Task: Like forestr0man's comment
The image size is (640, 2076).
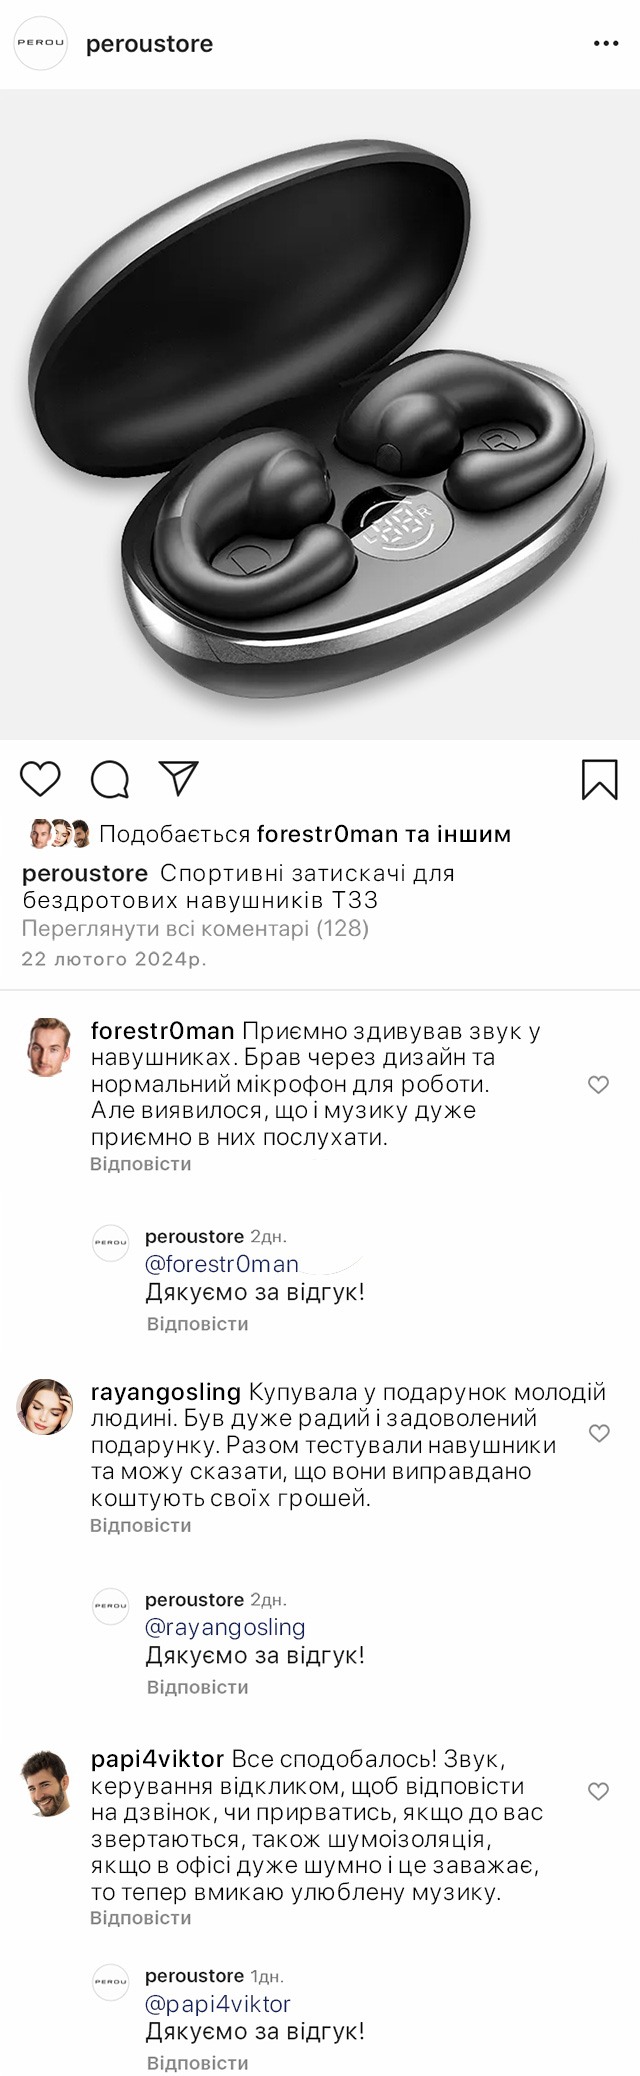Action: (598, 1085)
